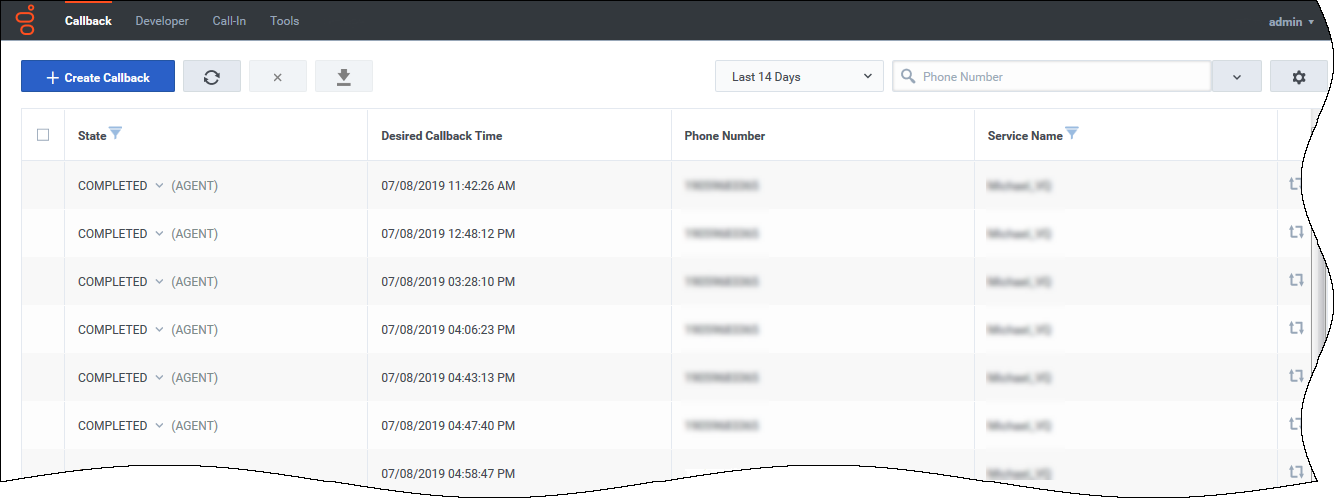Image resolution: width=1335 pixels, height=499 pixels.
Task: Click the refresh callbacks icon button
Action: point(211,77)
